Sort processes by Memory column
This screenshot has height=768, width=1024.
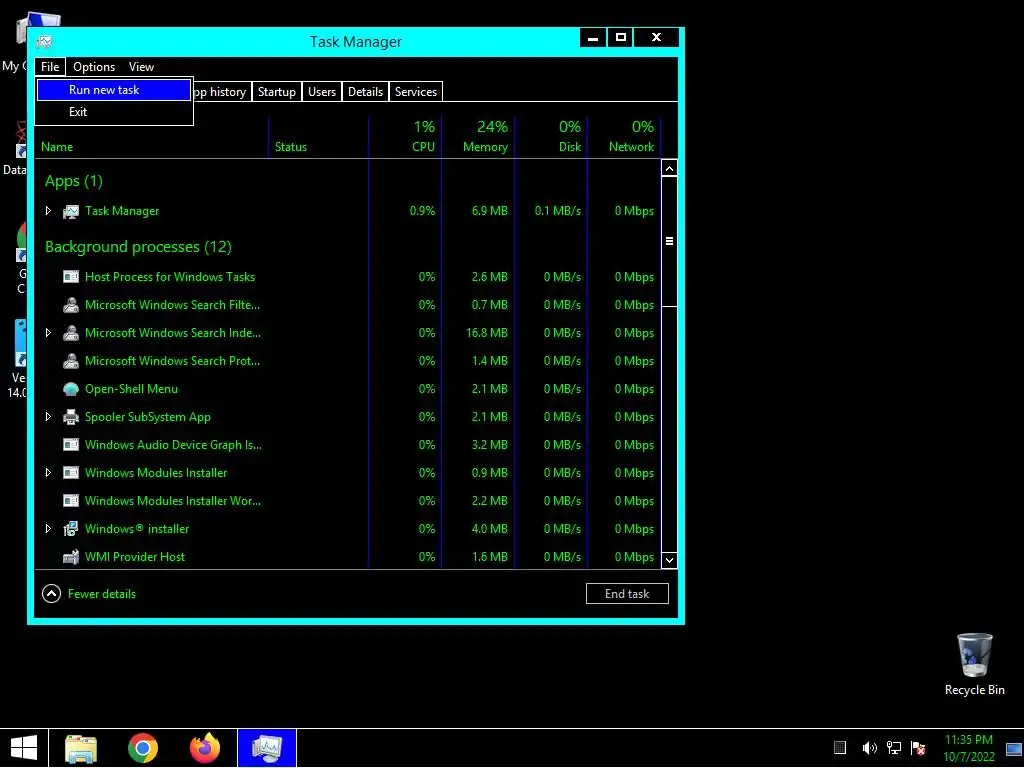[x=478, y=137]
